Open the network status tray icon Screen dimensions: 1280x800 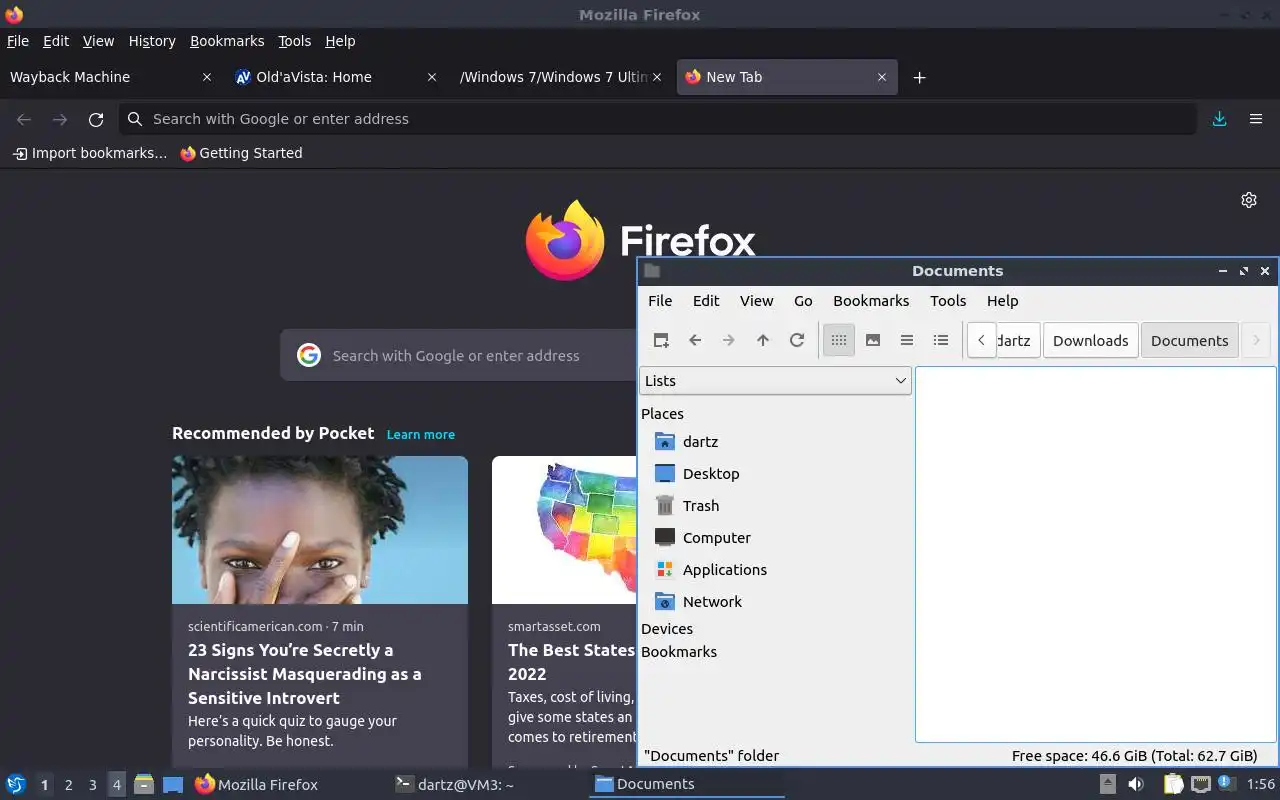click(1200, 784)
